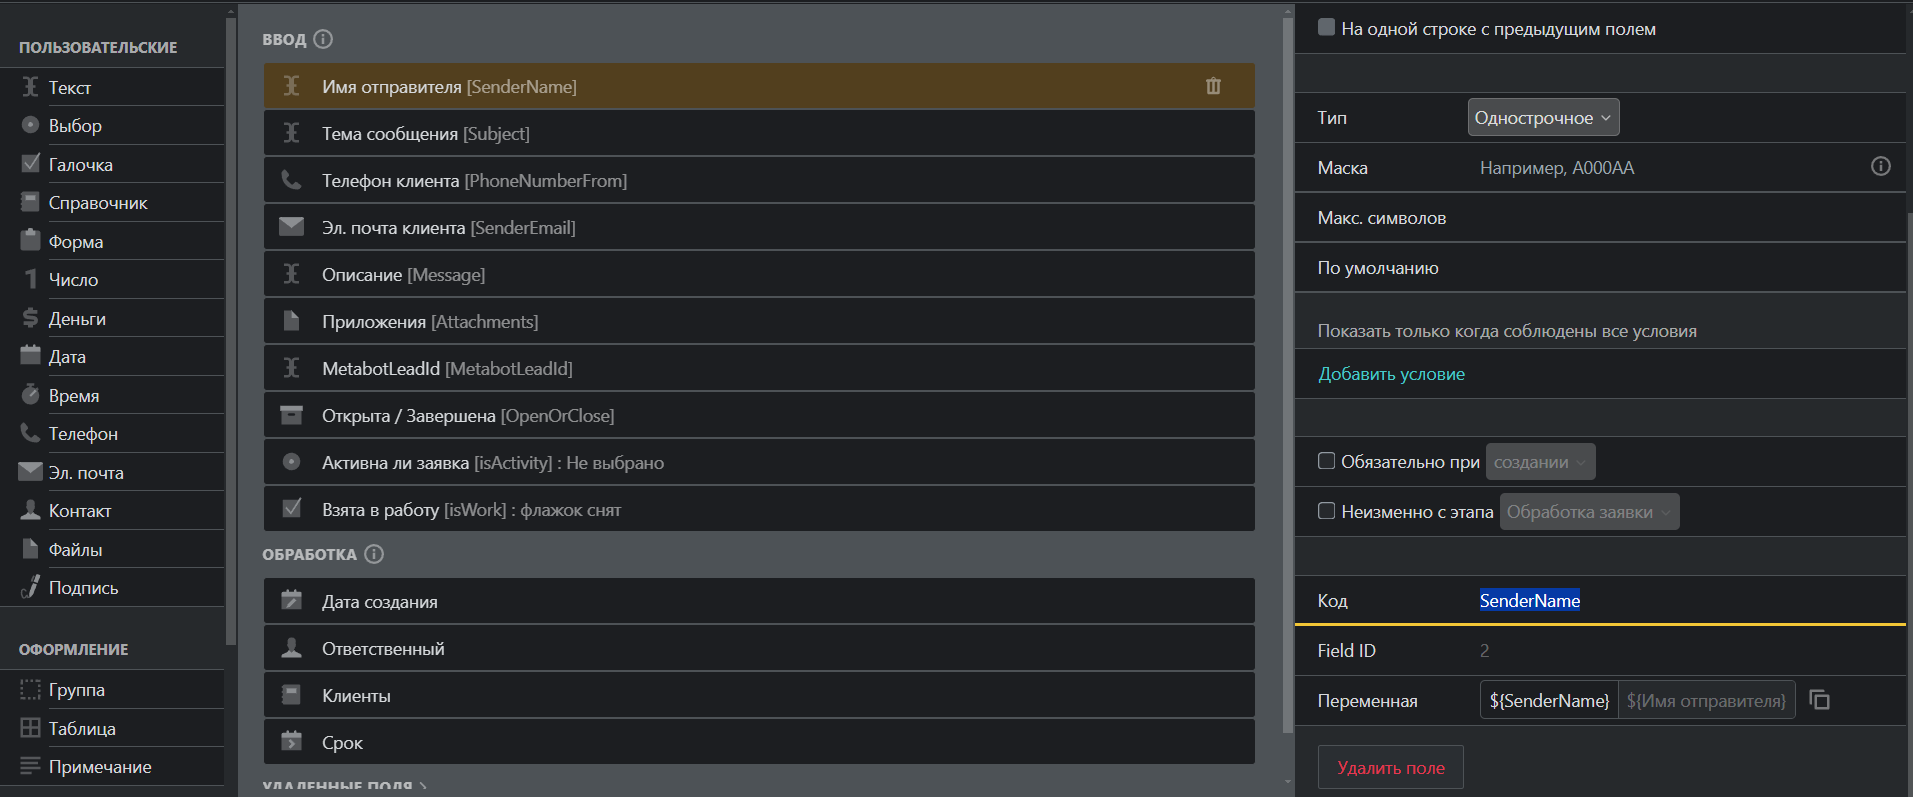Select the Описание [Message] field row
The height and width of the screenshot is (797, 1913).
pyautogui.click(x=759, y=274)
